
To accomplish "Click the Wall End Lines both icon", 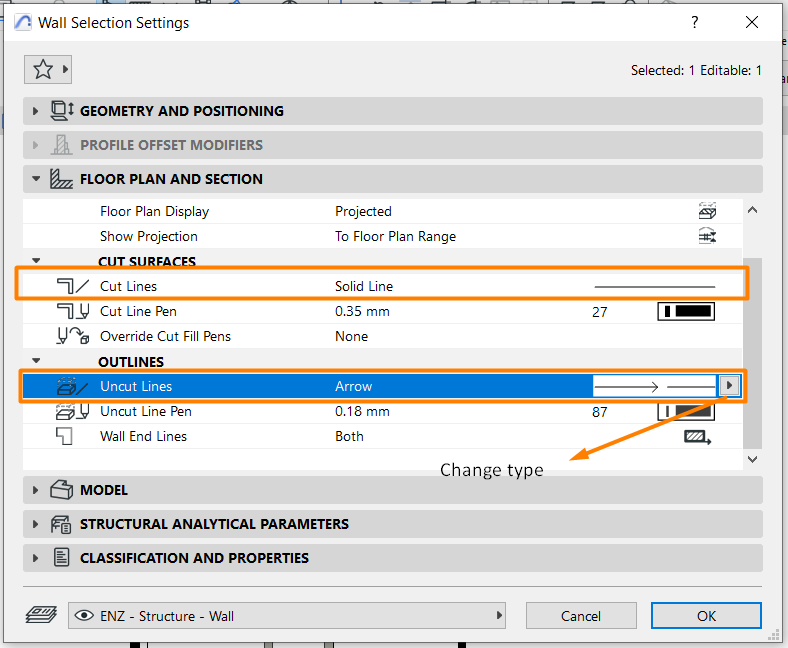I will [x=698, y=436].
